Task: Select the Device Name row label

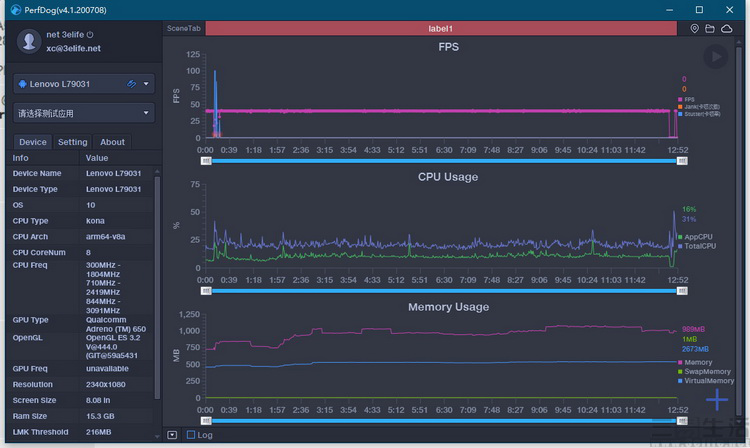Action: coord(37,173)
